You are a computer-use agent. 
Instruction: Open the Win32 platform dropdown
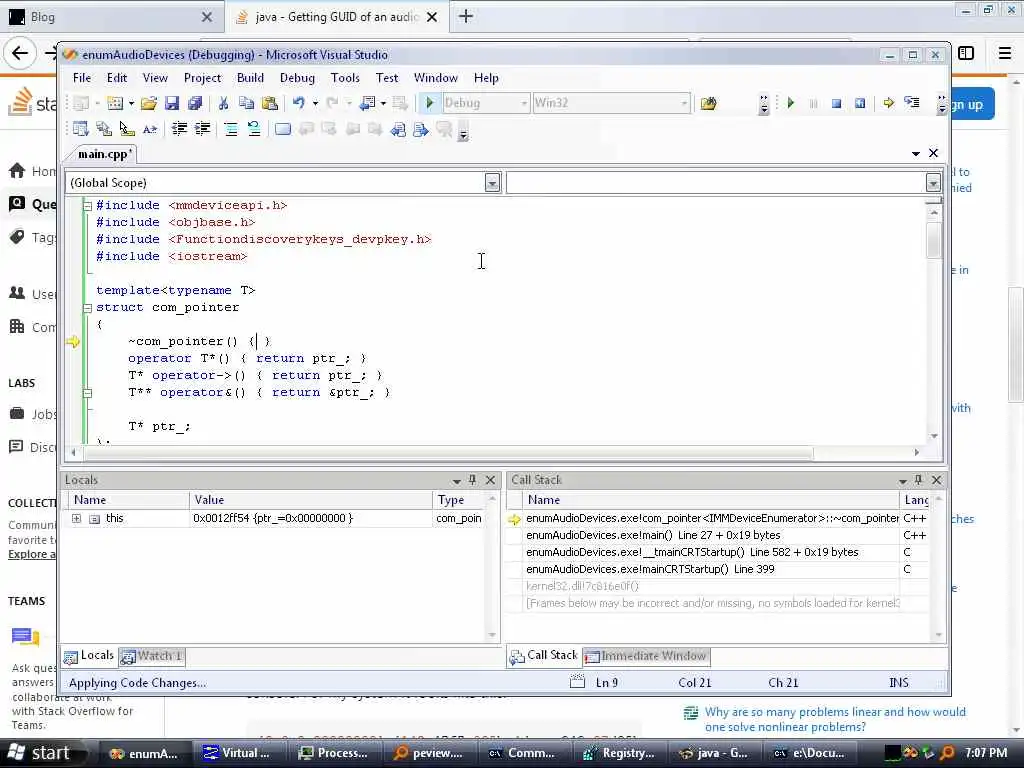pos(684,103)
